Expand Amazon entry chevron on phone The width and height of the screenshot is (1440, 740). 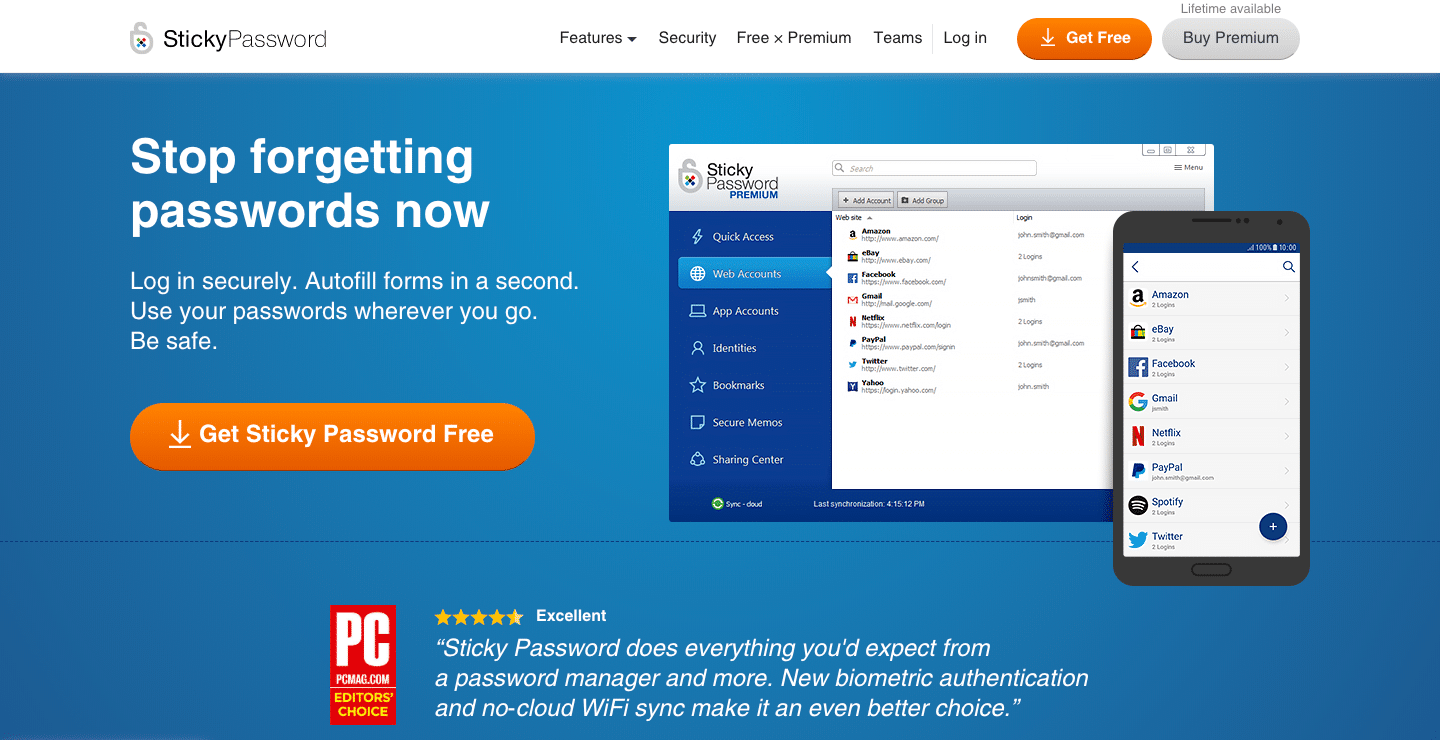[x=1287, y=298]
